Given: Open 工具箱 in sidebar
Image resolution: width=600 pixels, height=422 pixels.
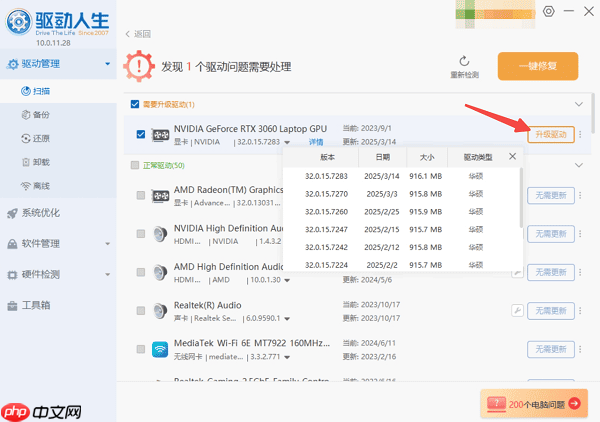Looking at the screenshot, I should (58, 305).
